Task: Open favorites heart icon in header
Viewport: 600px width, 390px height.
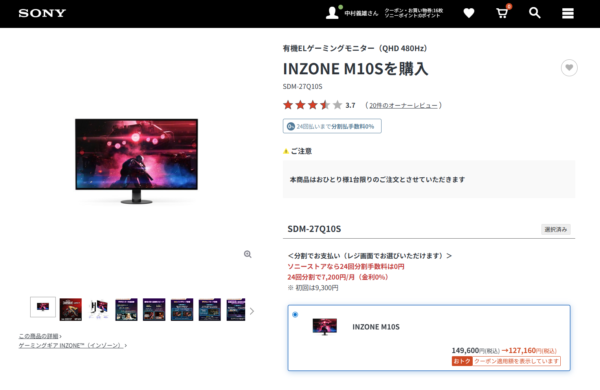Action: click(469, 13)
